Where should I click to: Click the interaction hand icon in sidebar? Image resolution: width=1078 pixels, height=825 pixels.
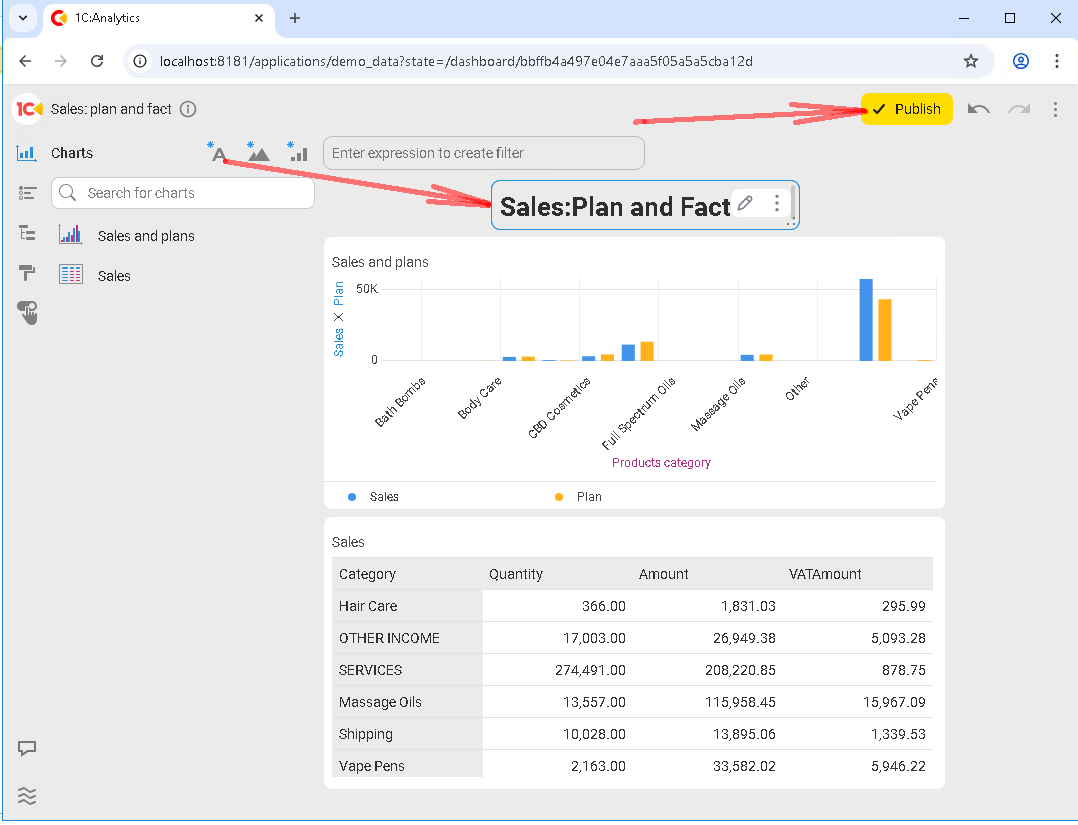[x=27, y=313]
